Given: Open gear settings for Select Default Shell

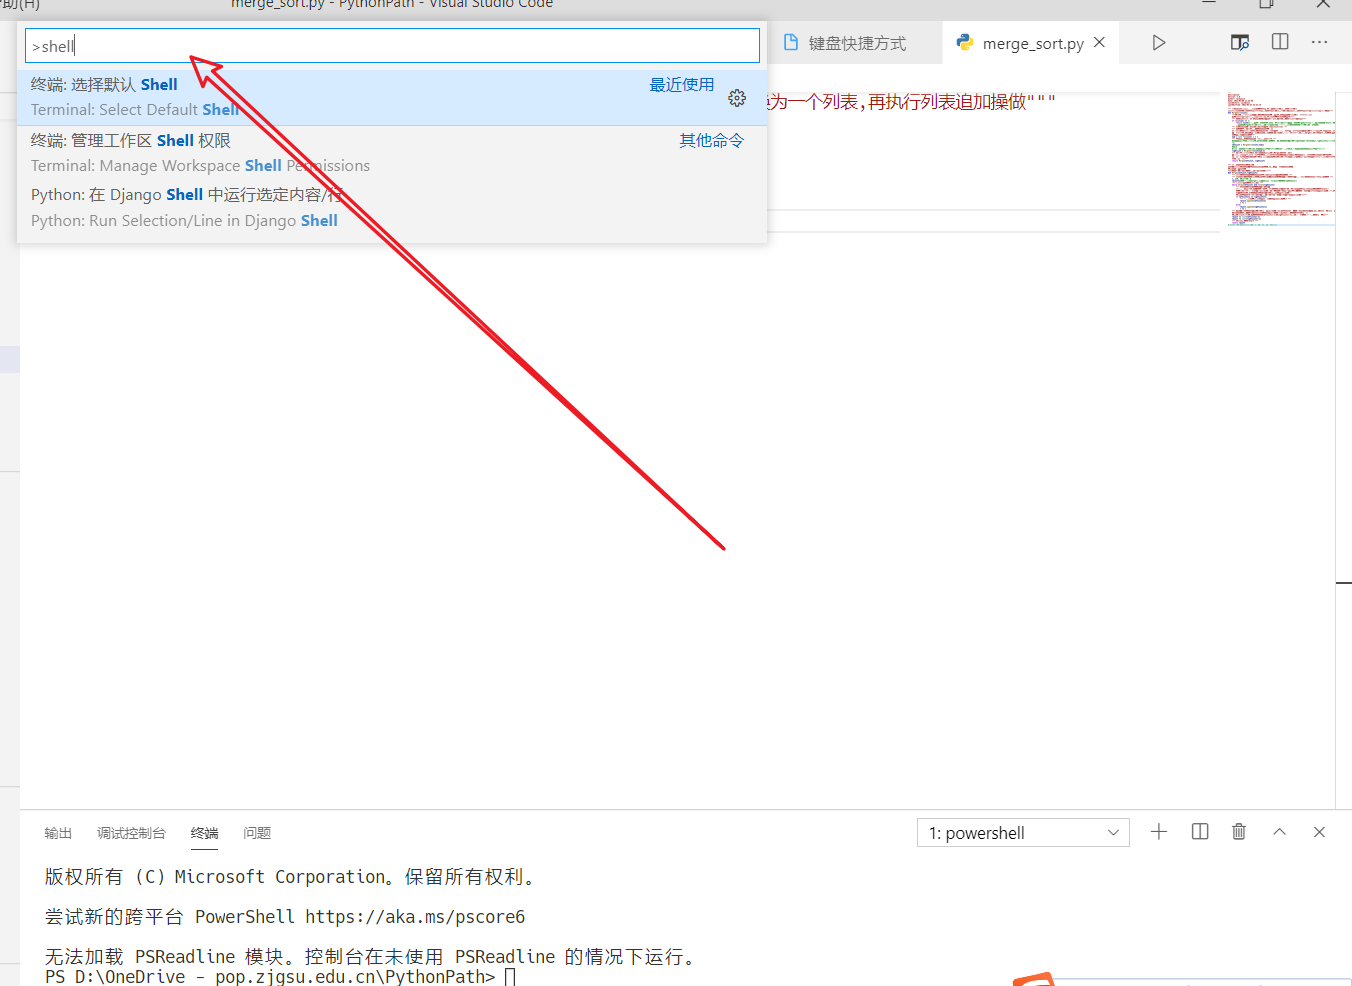Looking at the screenshot, I should point(737,98).
